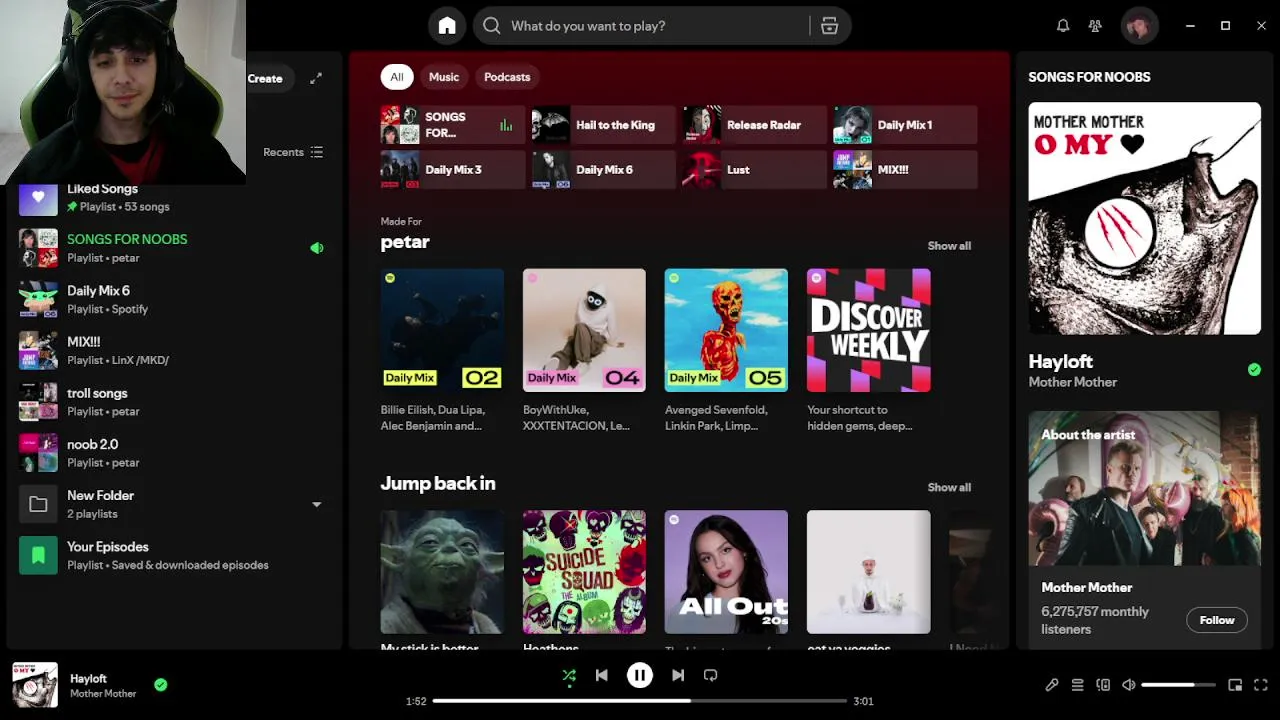Screen dimensions: 1280x720
Task: Pause the current song
Action: [x=640, y=675]
